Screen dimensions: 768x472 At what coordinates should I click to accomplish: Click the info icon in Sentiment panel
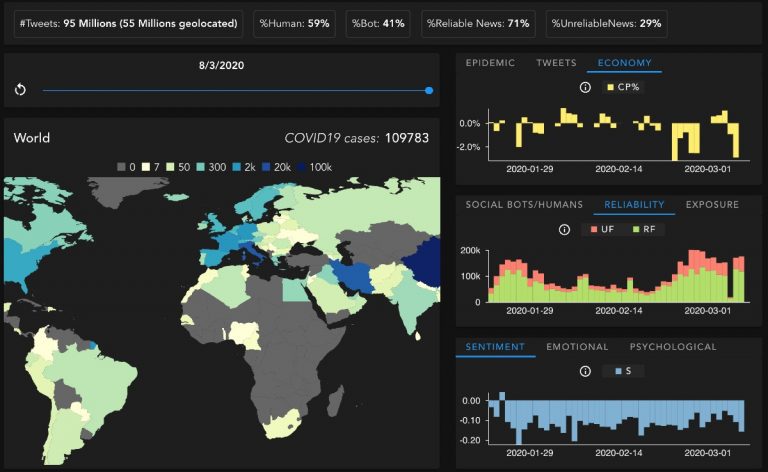pyautogui.click(x=585, y=372)
